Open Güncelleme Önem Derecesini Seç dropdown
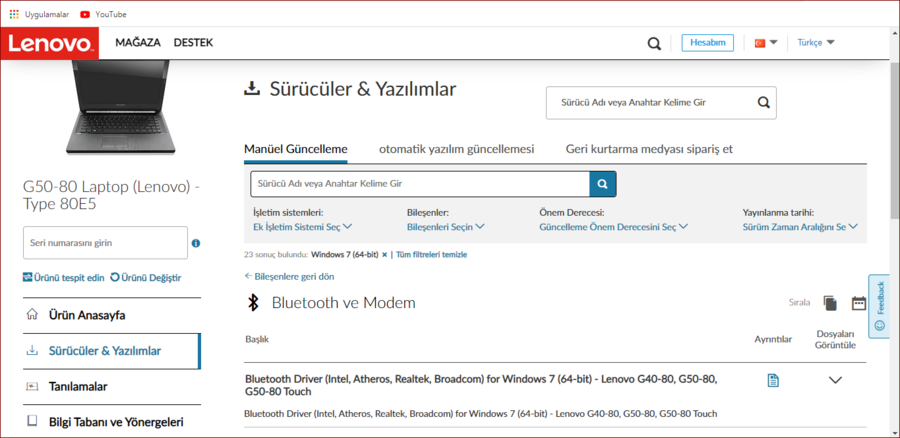The image size is (900, 438). tap(614, 227)
